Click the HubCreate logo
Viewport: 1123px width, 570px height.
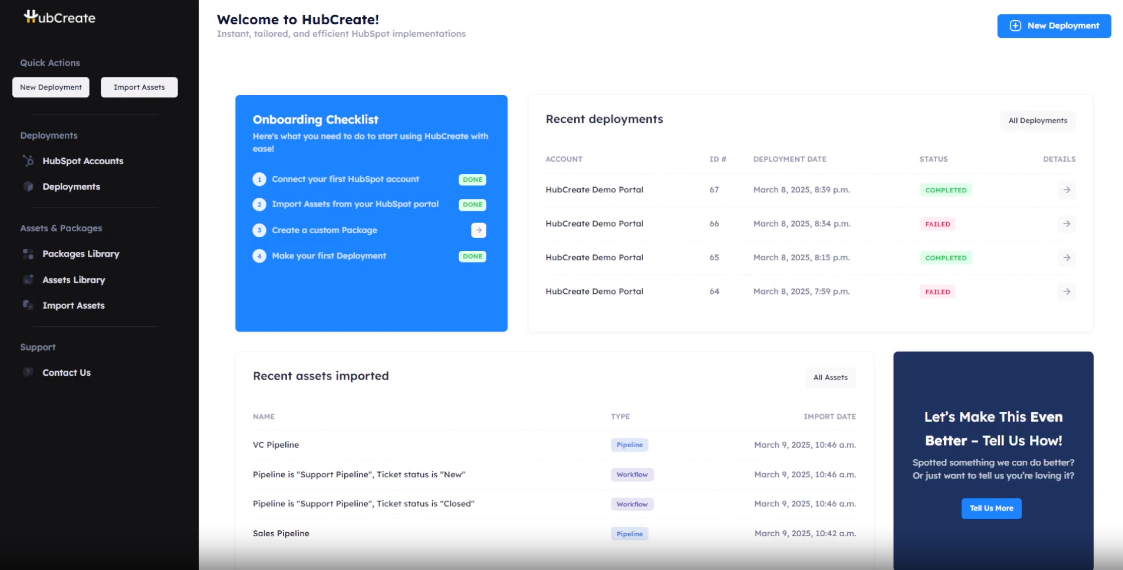click(59, 17)
